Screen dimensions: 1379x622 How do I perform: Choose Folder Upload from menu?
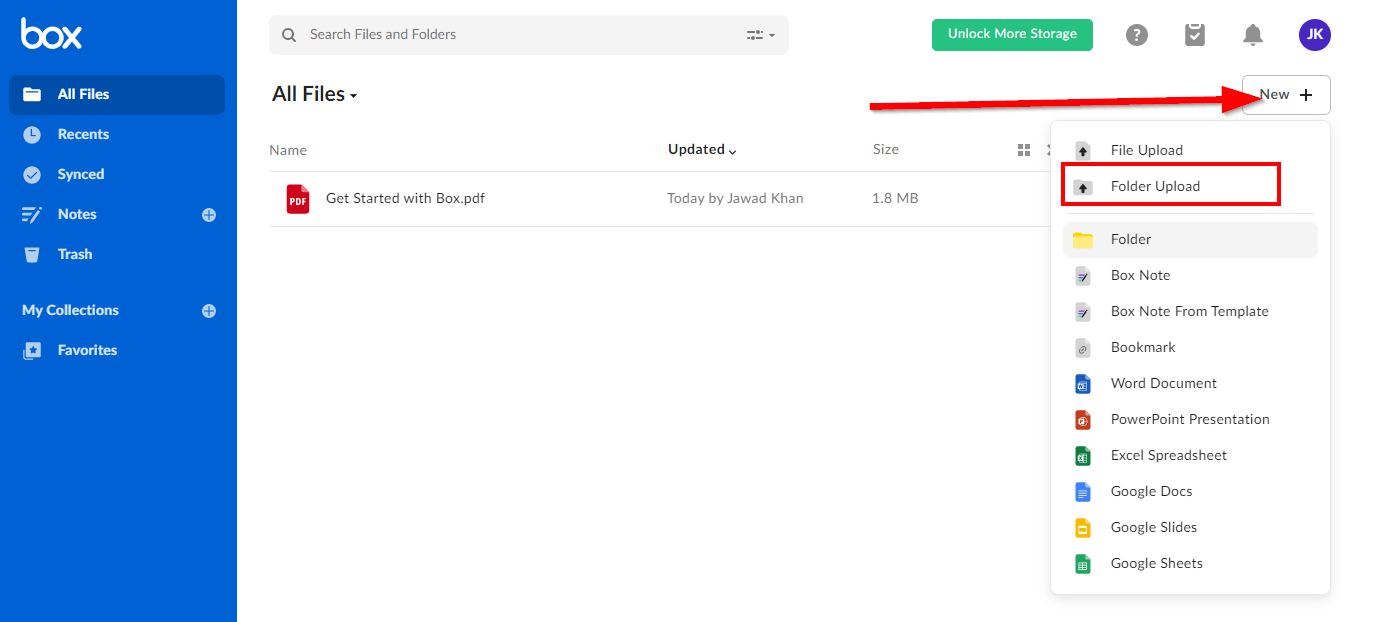1190,187
